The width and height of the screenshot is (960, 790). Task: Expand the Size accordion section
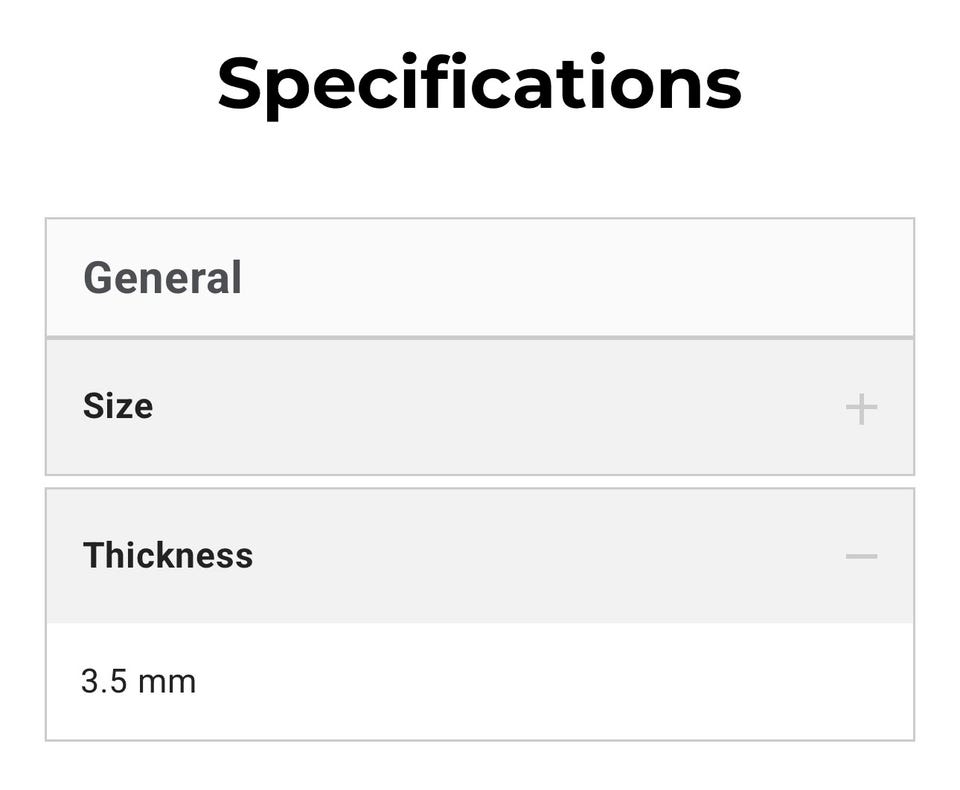(480, 407)
